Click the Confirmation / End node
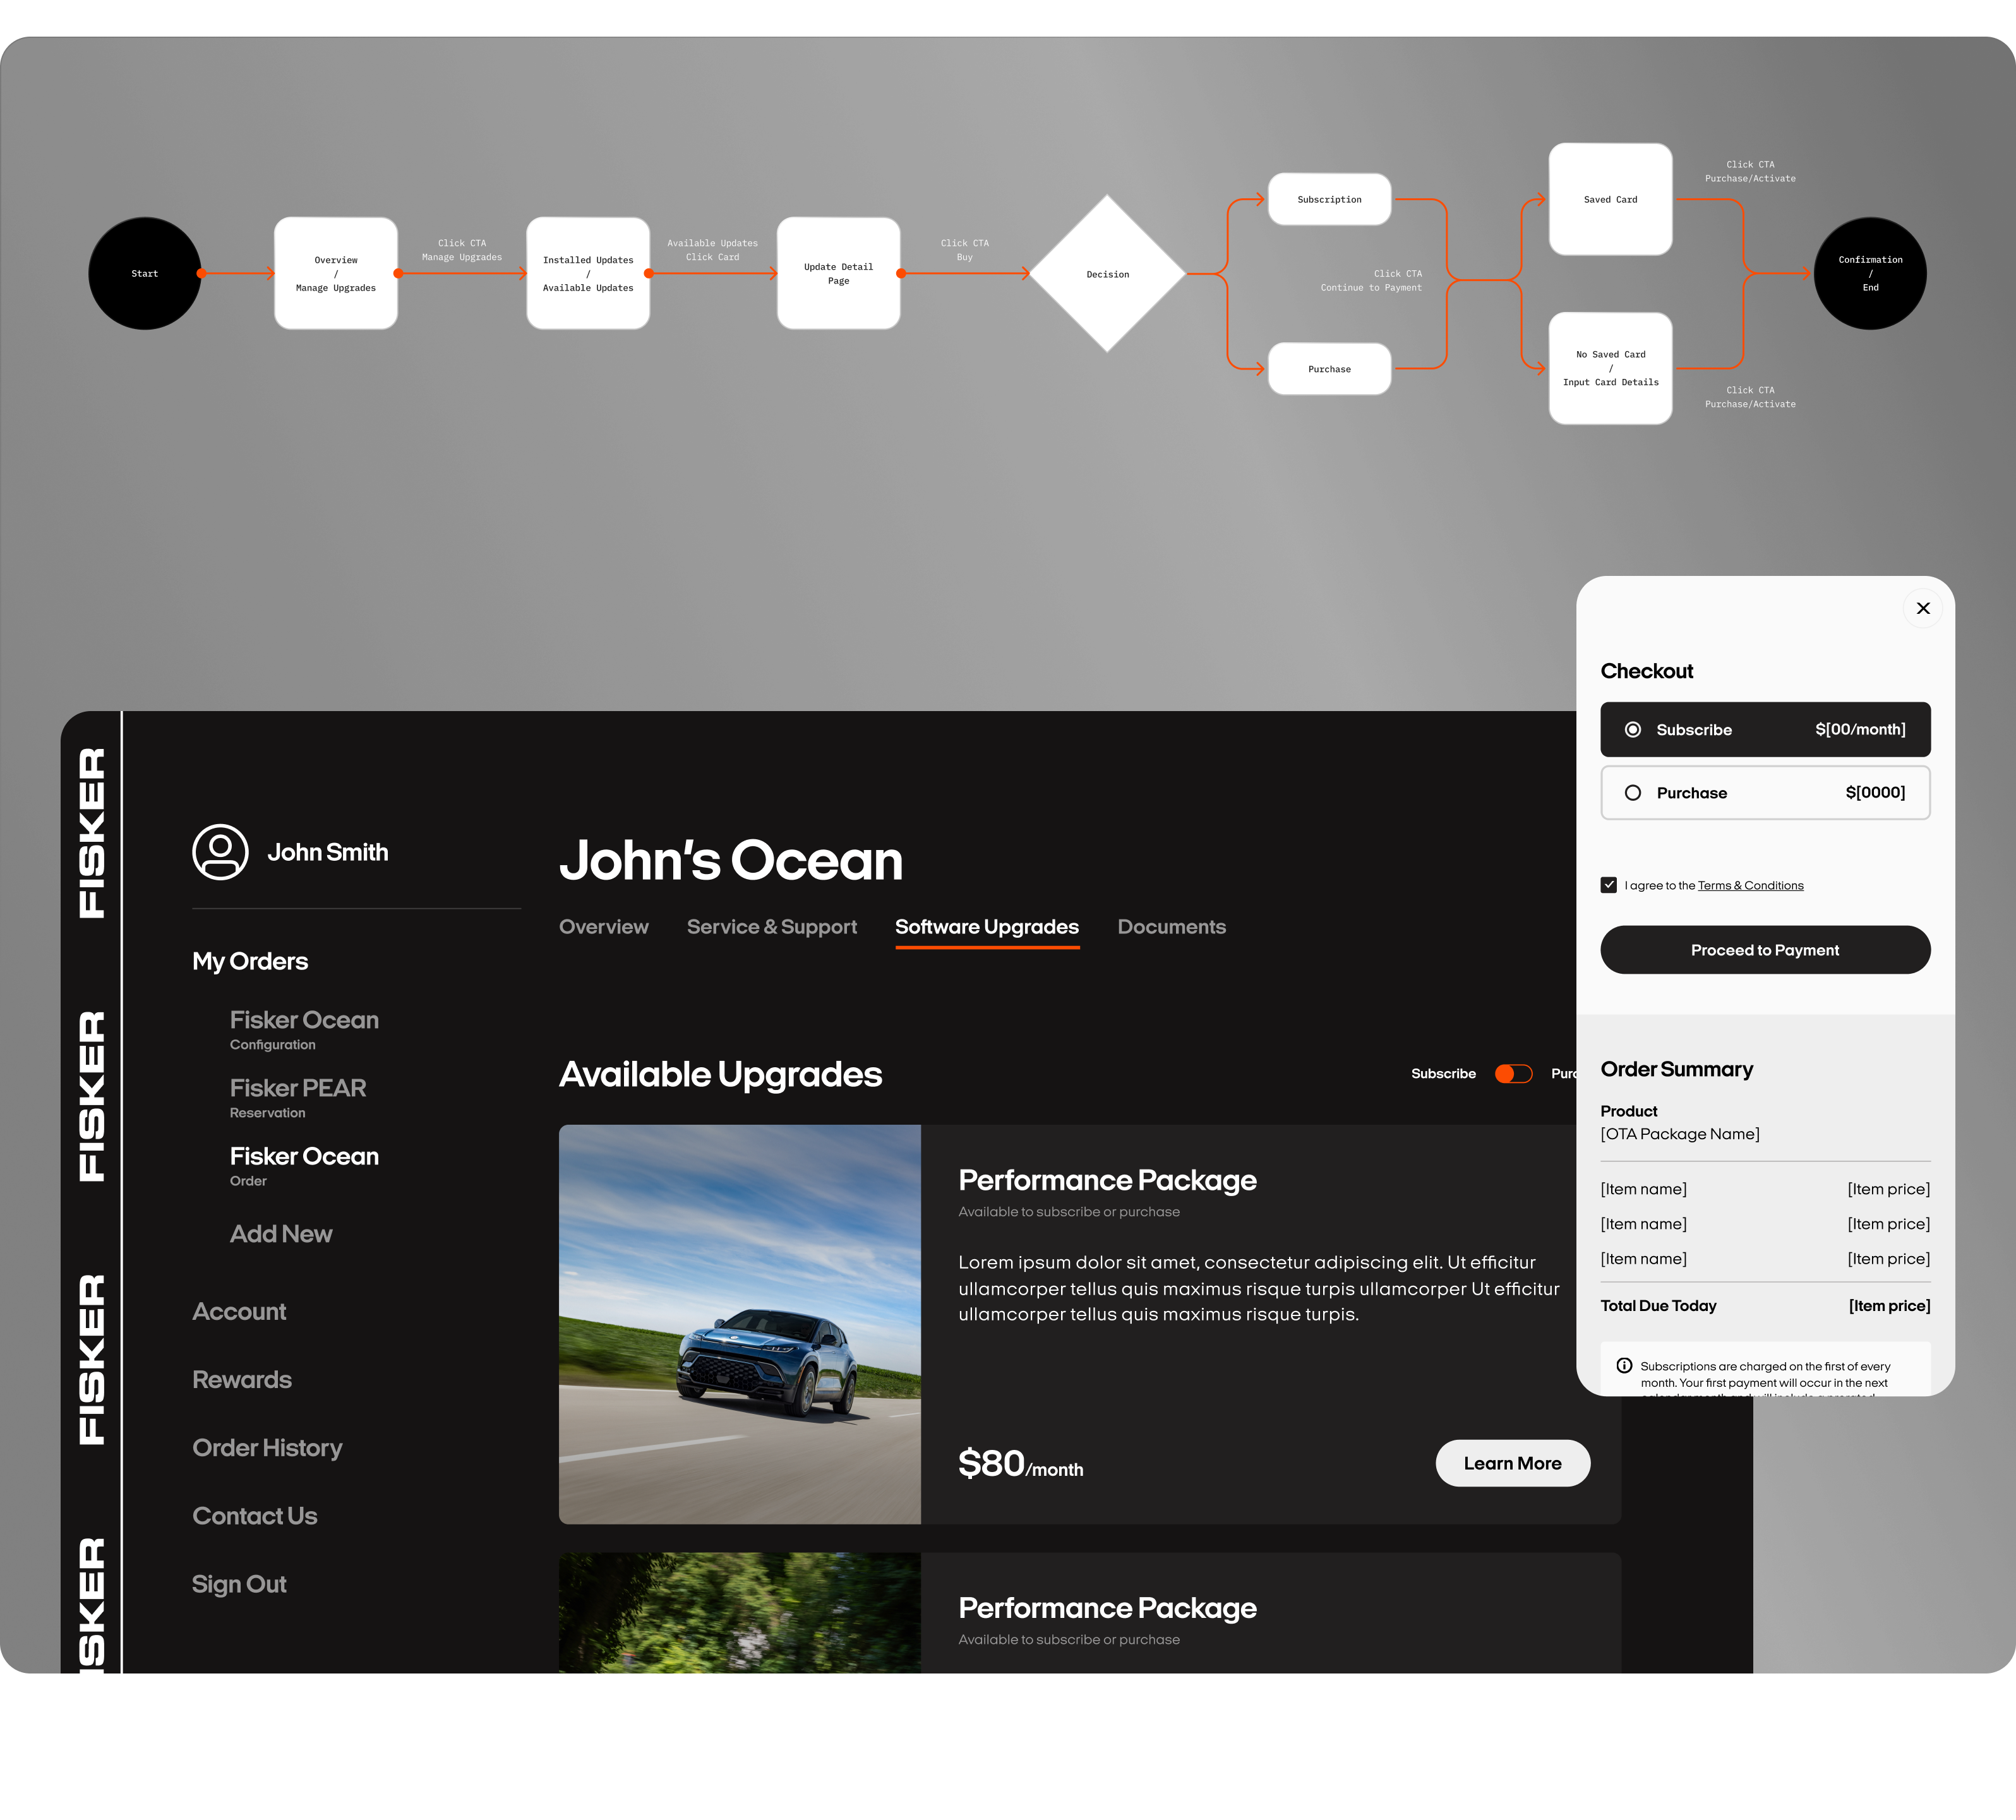2016x1820 pixels. point(1870,273)
